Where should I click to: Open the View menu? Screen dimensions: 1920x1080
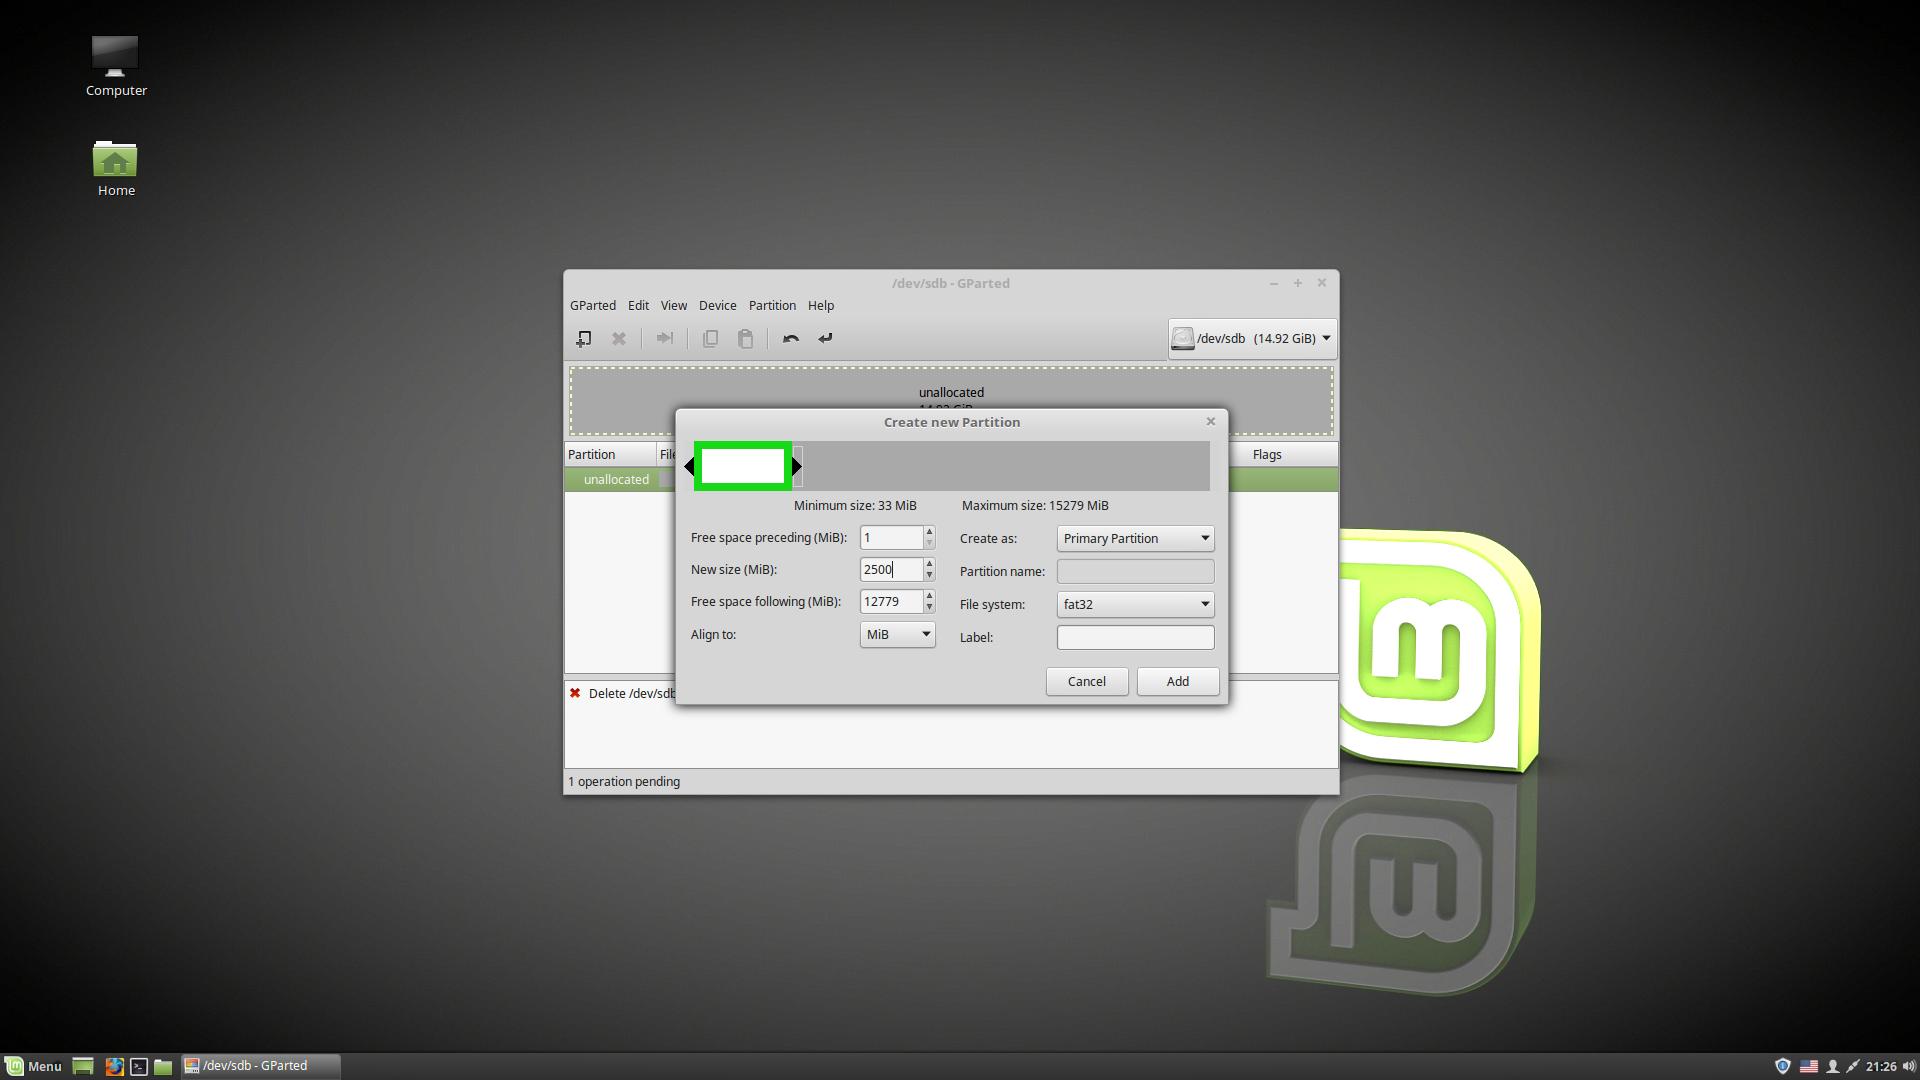click(x=673, y=306)
